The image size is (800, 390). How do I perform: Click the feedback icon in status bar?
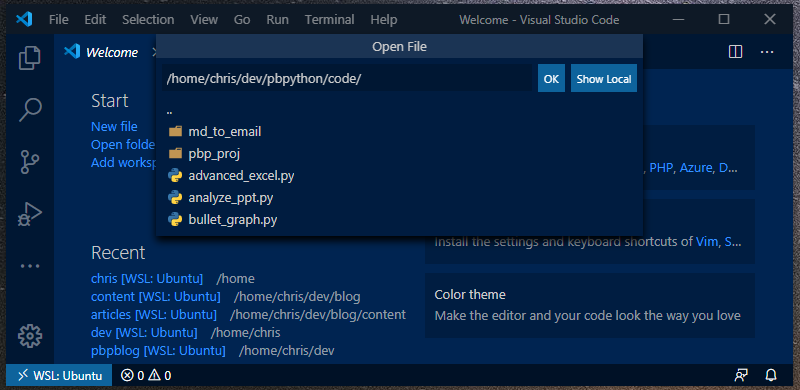[x=741, y=376]
